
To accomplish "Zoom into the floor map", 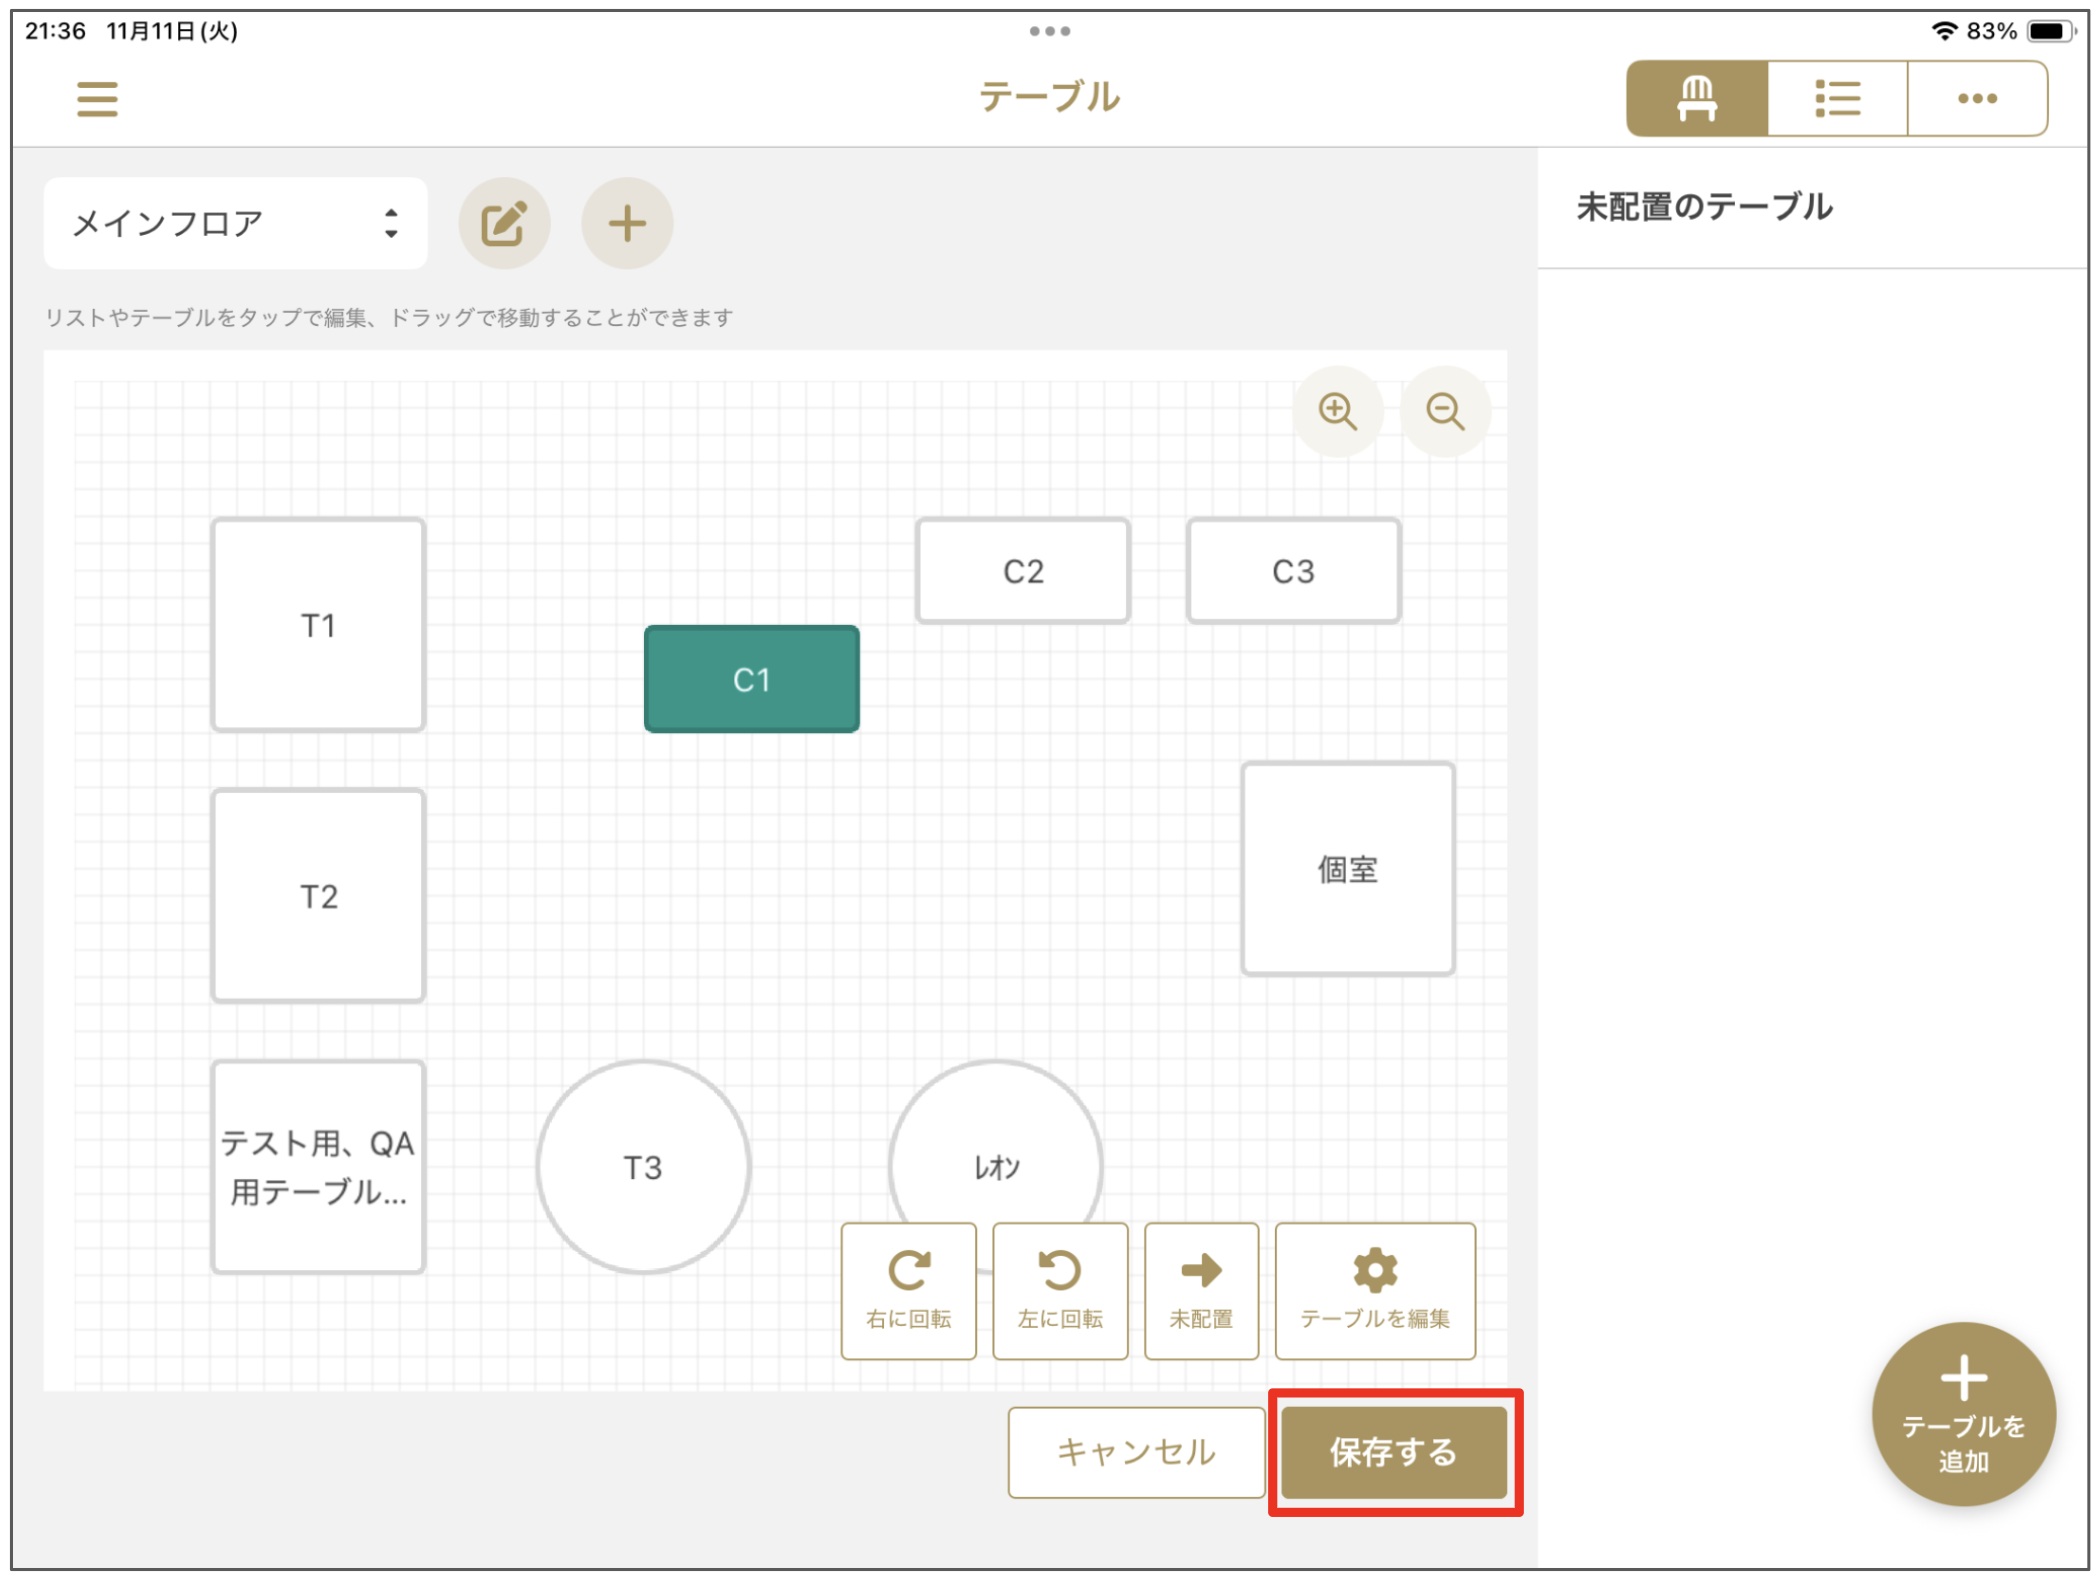I will 1339,411.
